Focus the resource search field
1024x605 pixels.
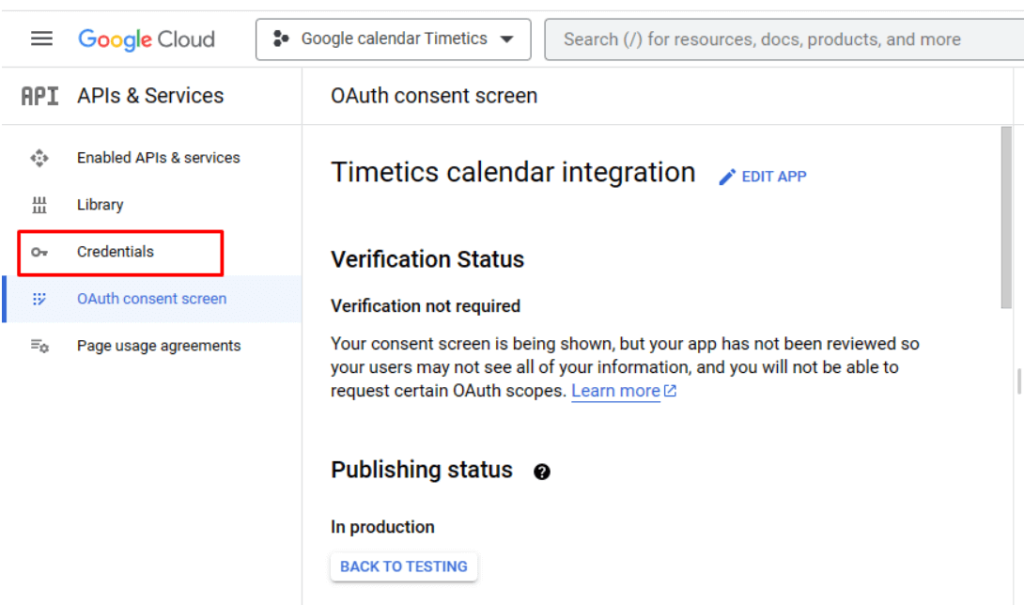click(x=784, y=39)
